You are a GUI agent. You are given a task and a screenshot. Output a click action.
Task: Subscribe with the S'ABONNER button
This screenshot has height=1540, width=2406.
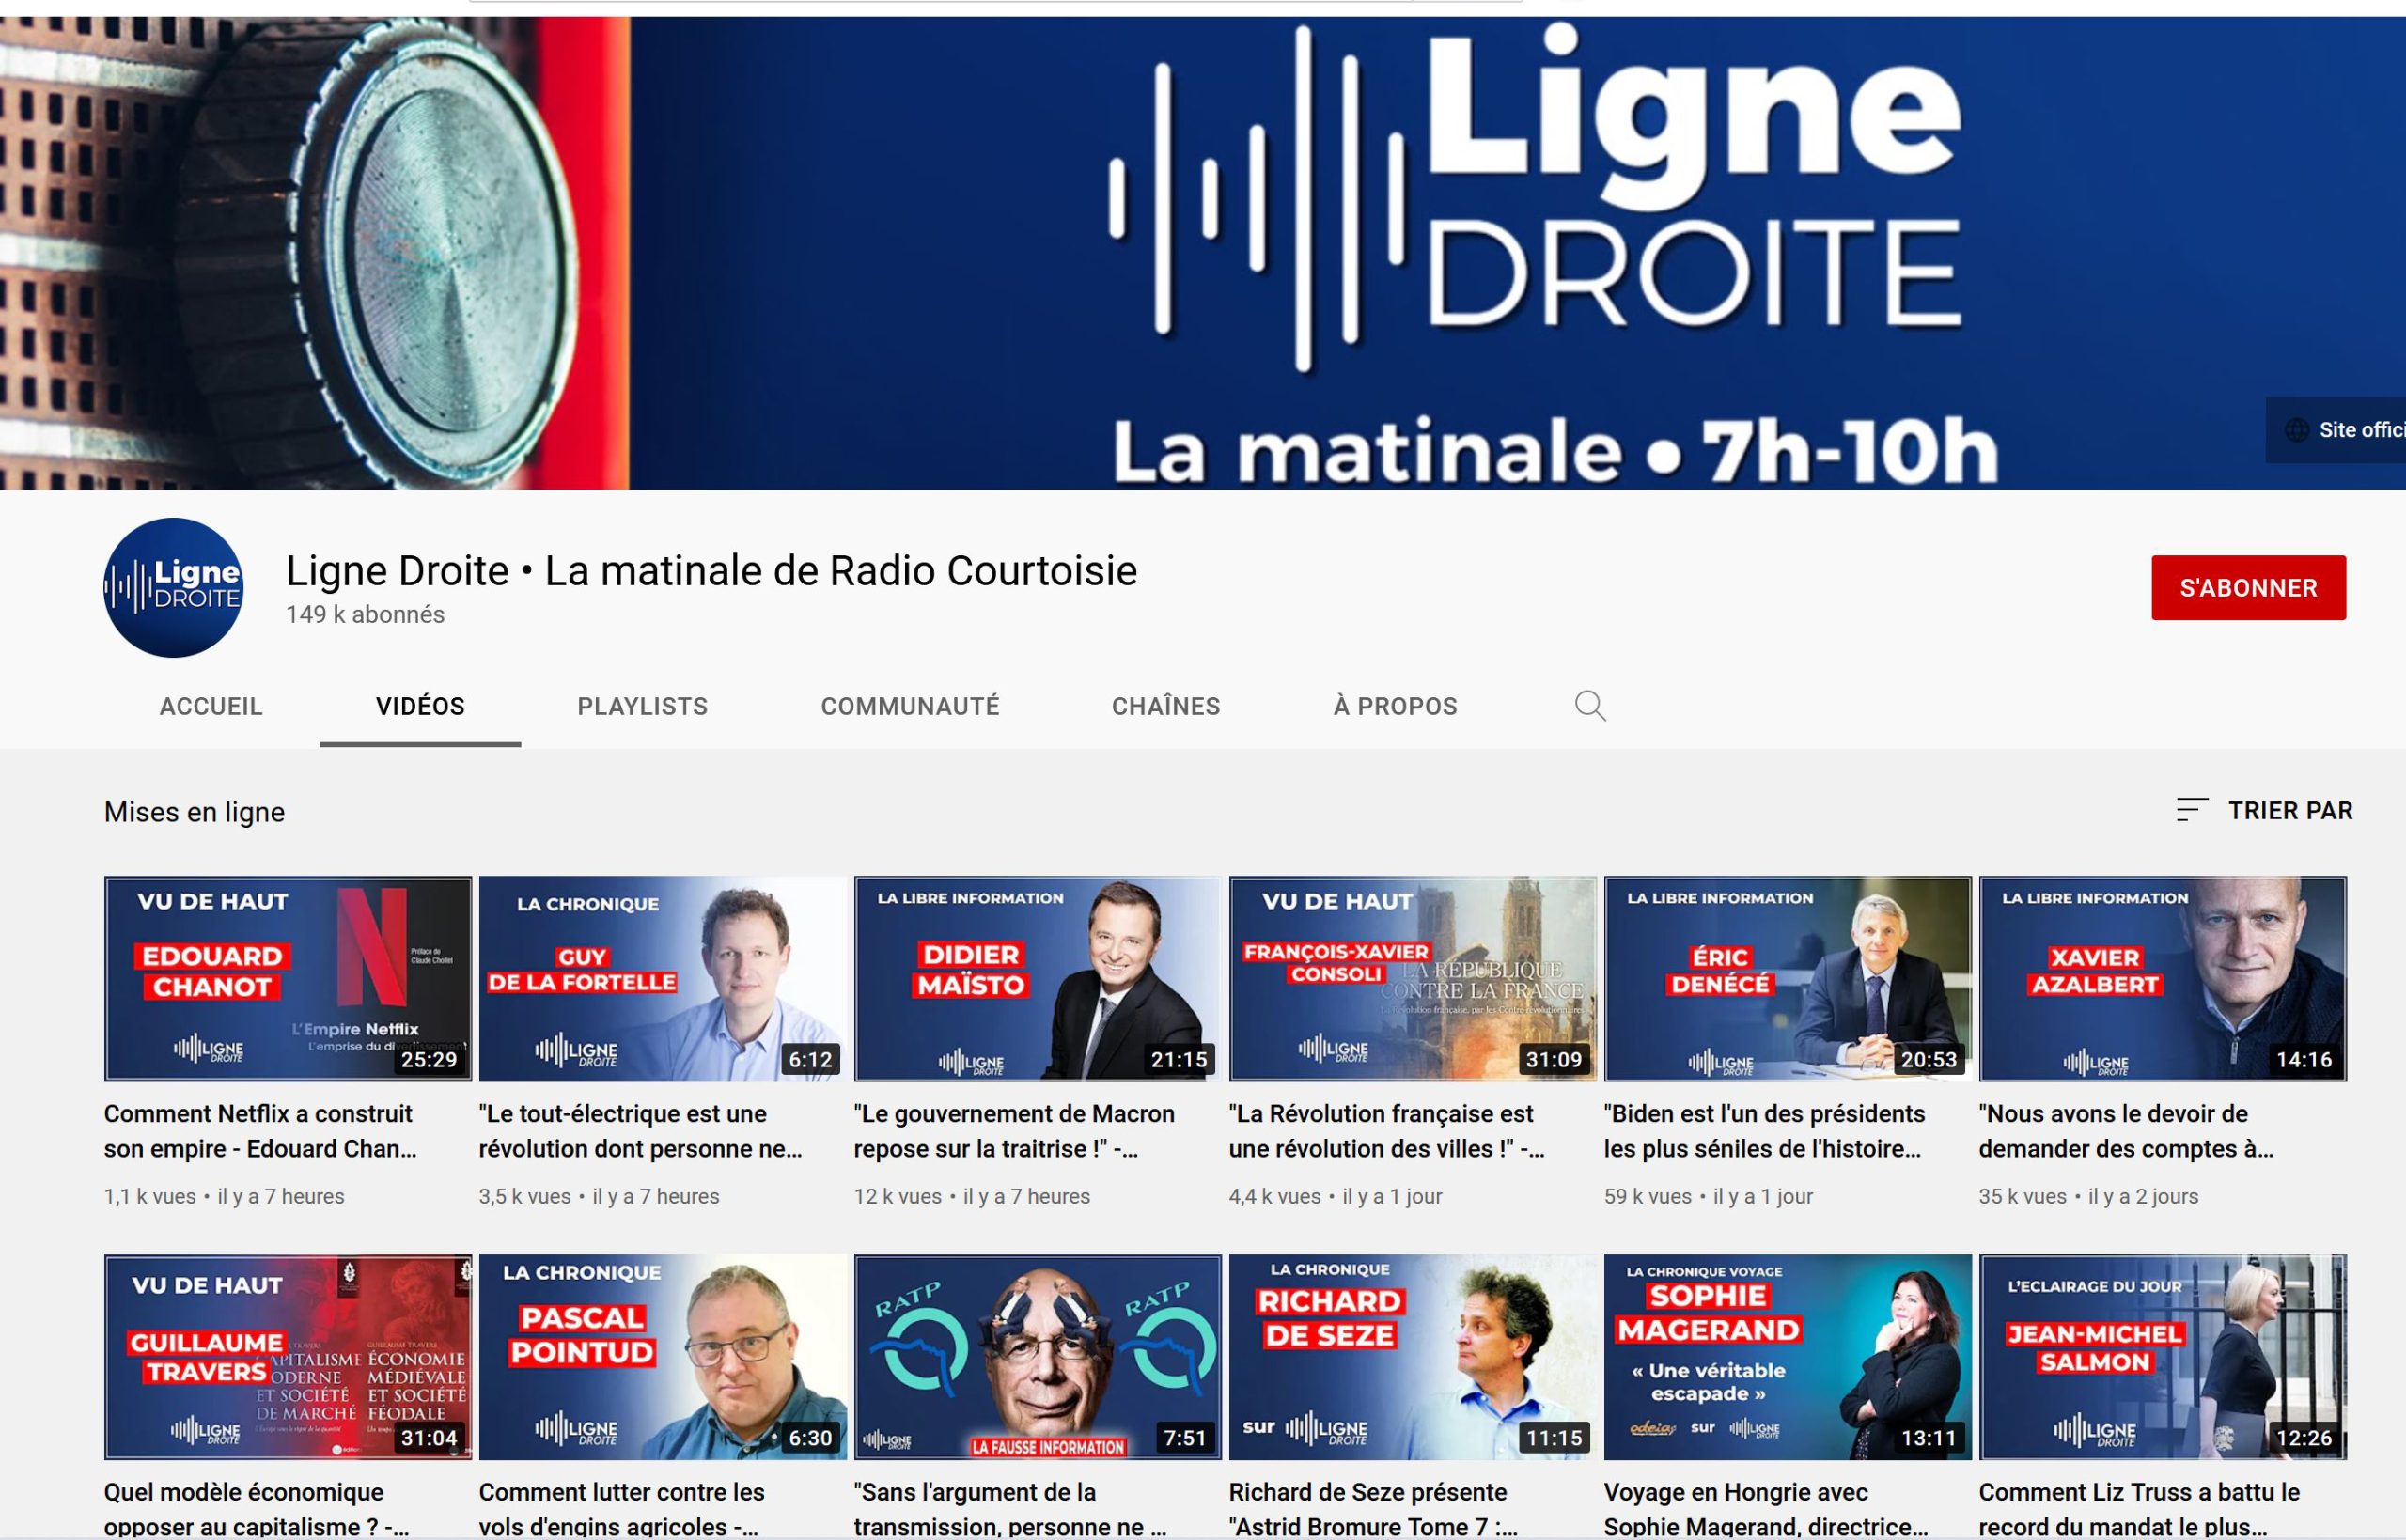click(2248, 587)
